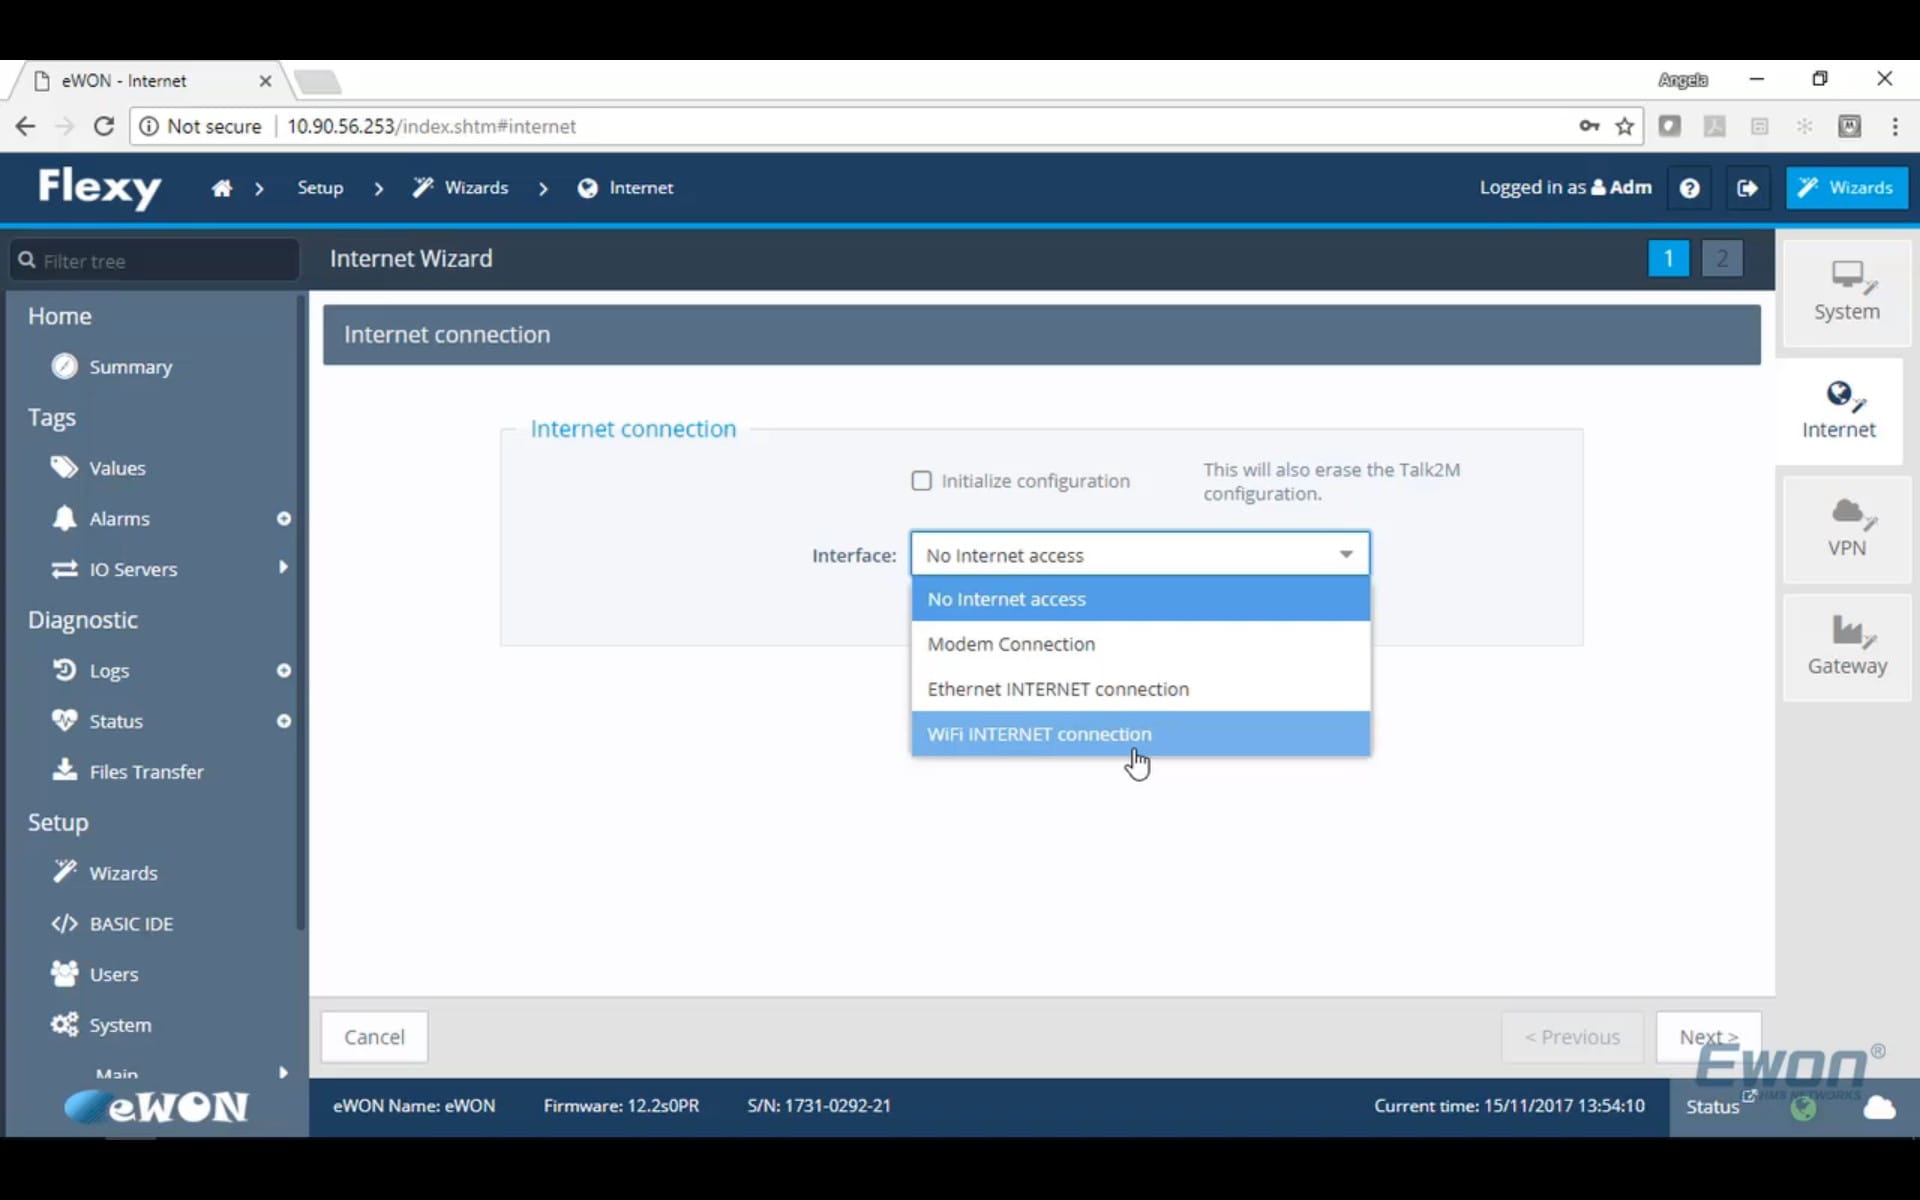The width and height of the screenshot is (1920, 1200).
Task: Open IO Servers in the sidebar
Action: click(133, 569)
